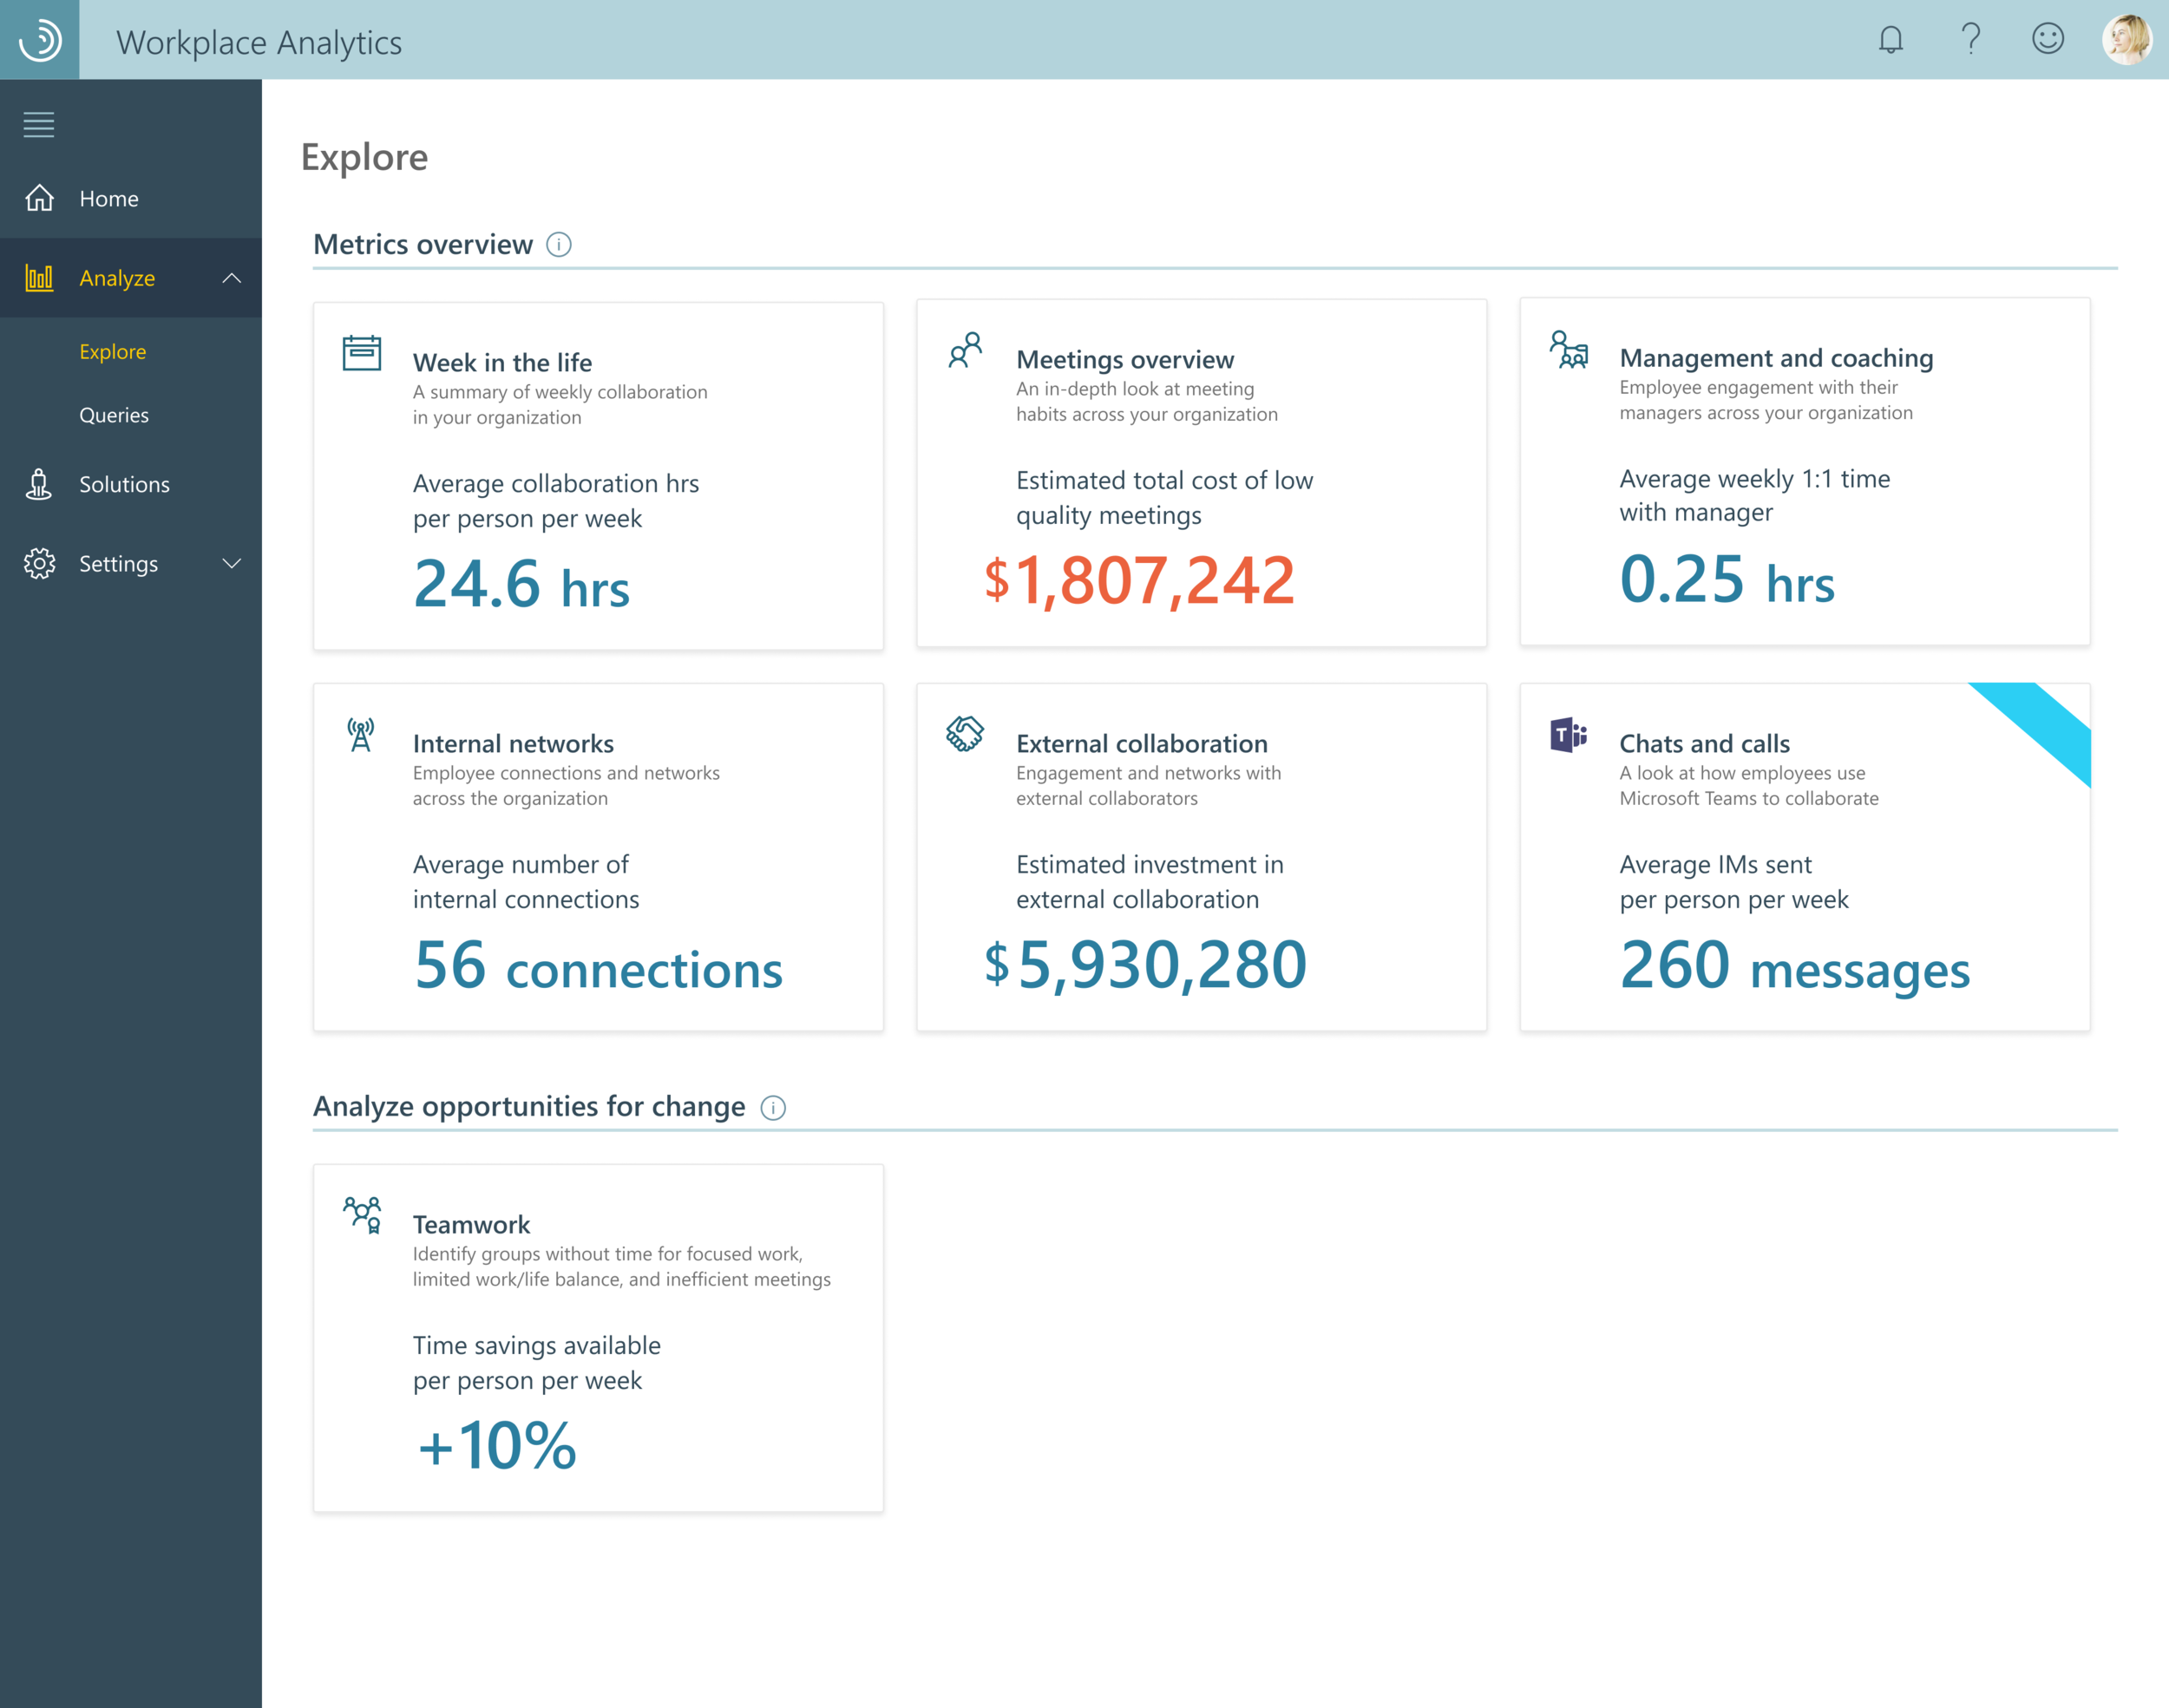
Task: Navigate to Home in the sidebar
Action: click(107, 198)
